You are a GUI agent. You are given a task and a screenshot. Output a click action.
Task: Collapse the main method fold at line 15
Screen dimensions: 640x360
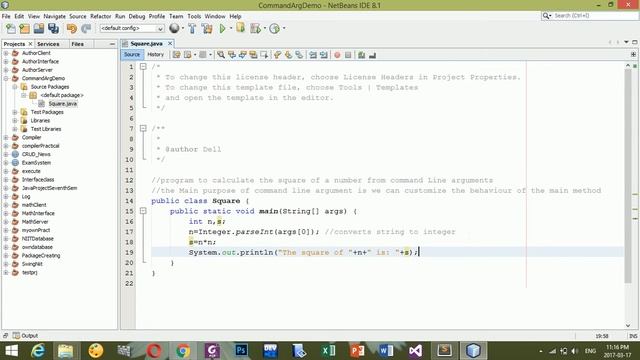[x=143, y=211]
